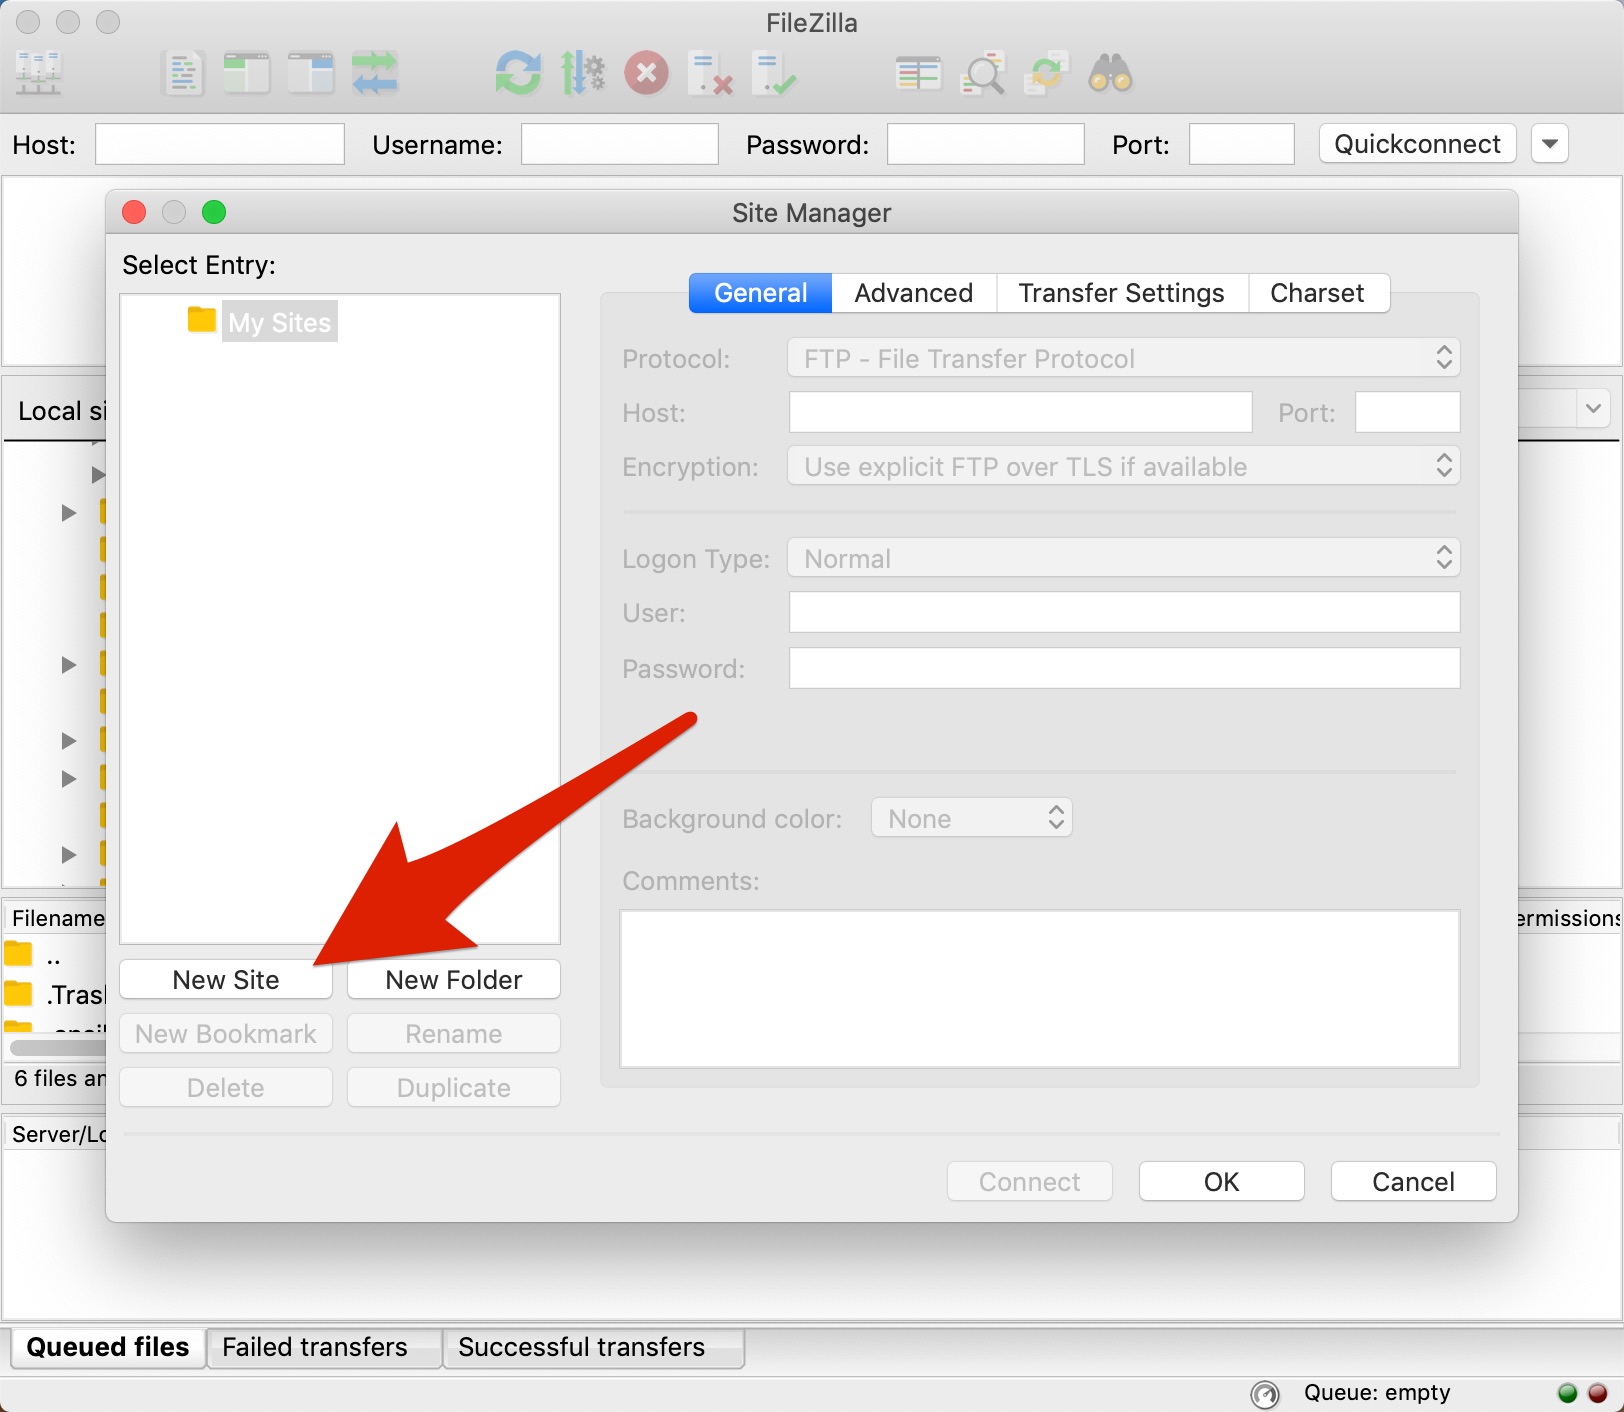Click the Quickconnect button
Viewport: 1624px width, 1412px height.
(1418, 144)
